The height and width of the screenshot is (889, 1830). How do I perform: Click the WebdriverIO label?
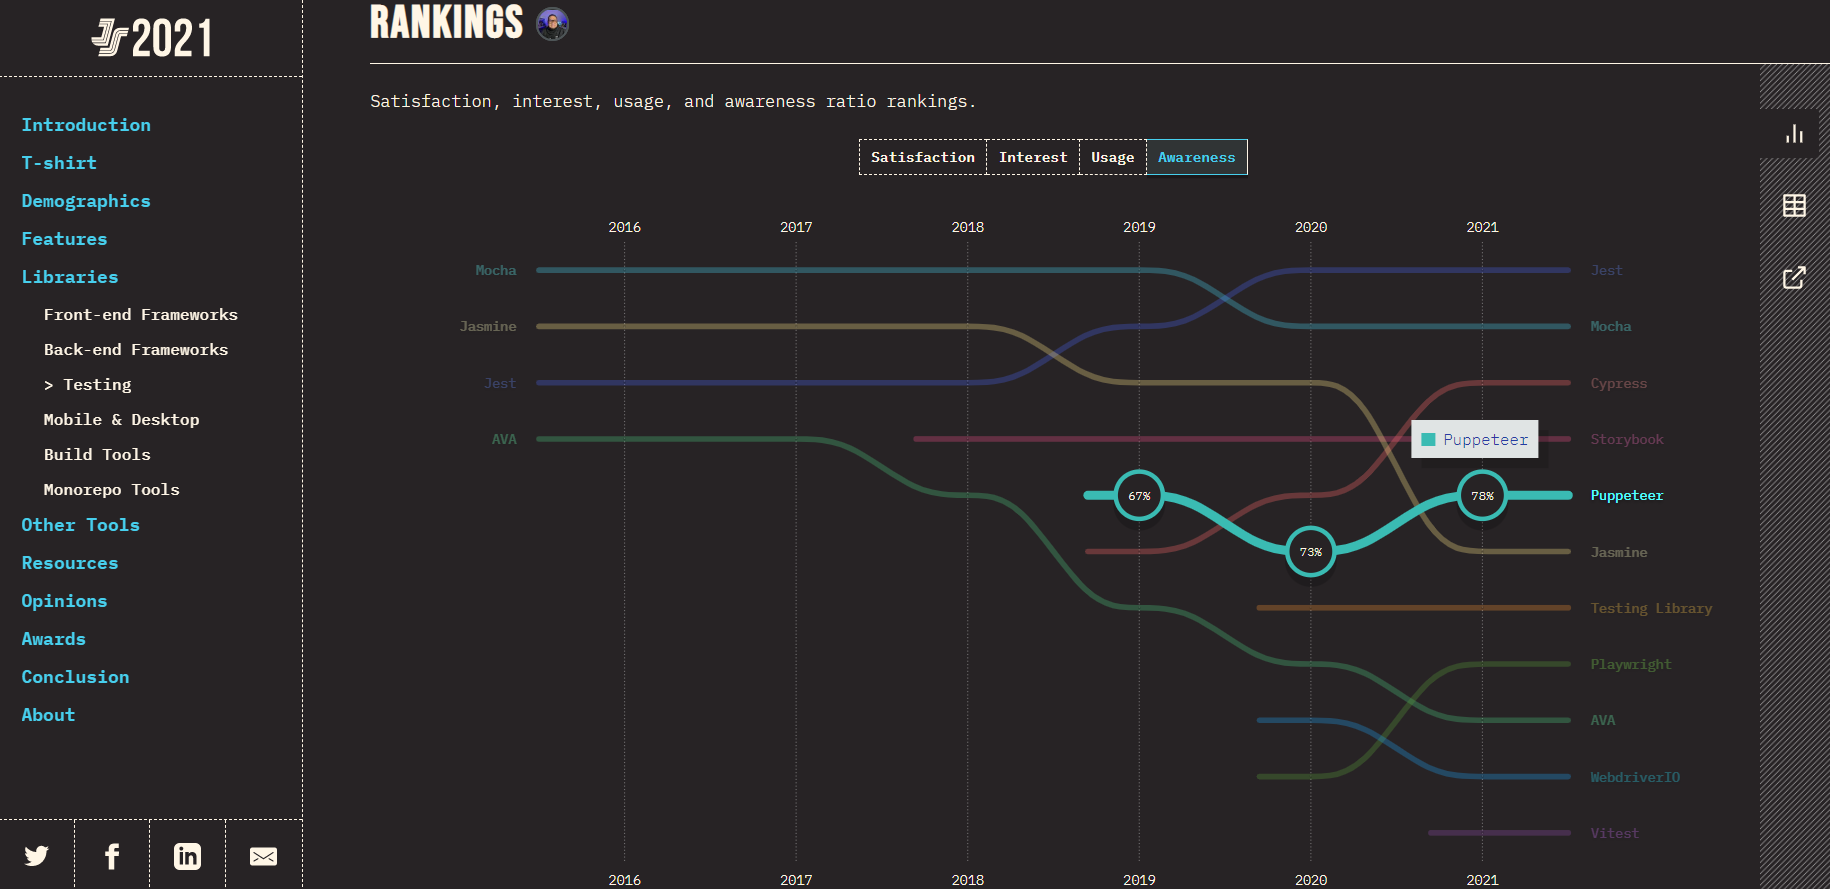point(1635,777)
